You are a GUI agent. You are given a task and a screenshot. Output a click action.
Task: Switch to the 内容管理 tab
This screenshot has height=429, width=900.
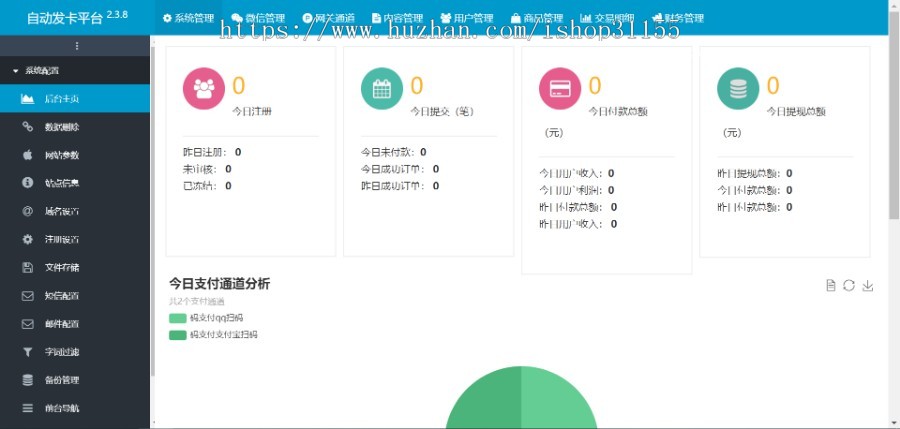[x=397, y=18]
